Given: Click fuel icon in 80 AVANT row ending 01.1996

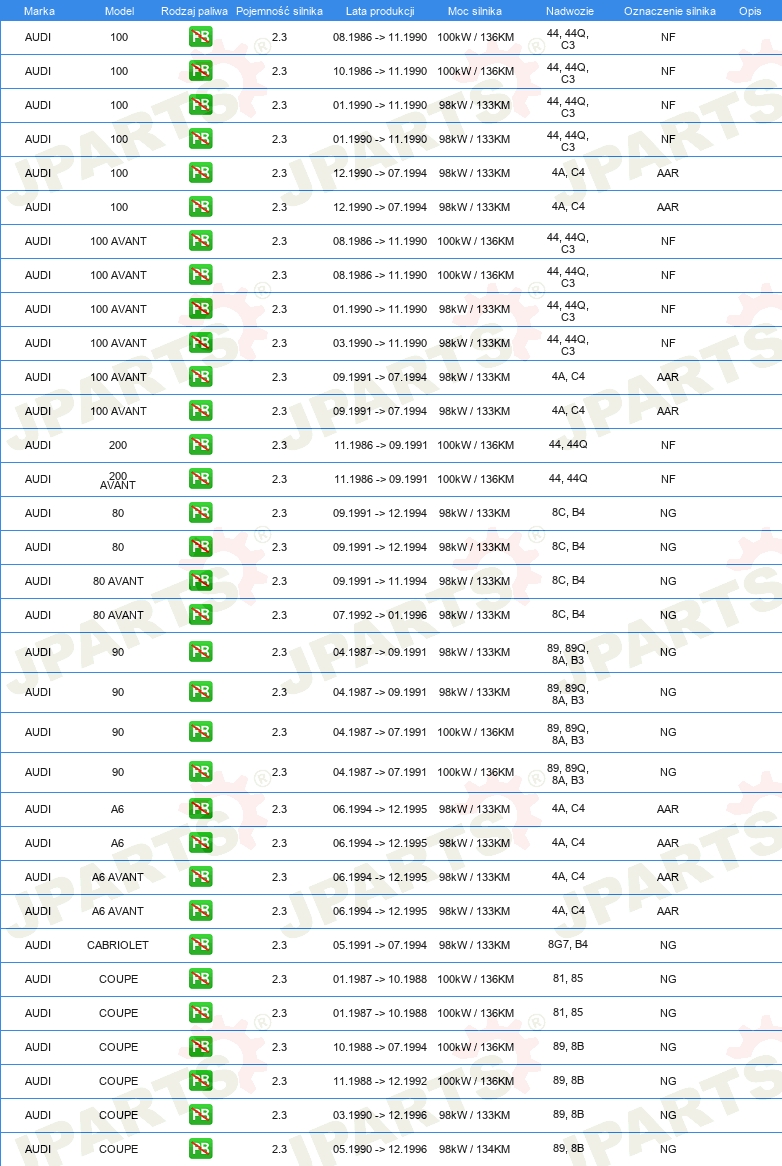Looking at the screenshot, I should click(201, 614).
